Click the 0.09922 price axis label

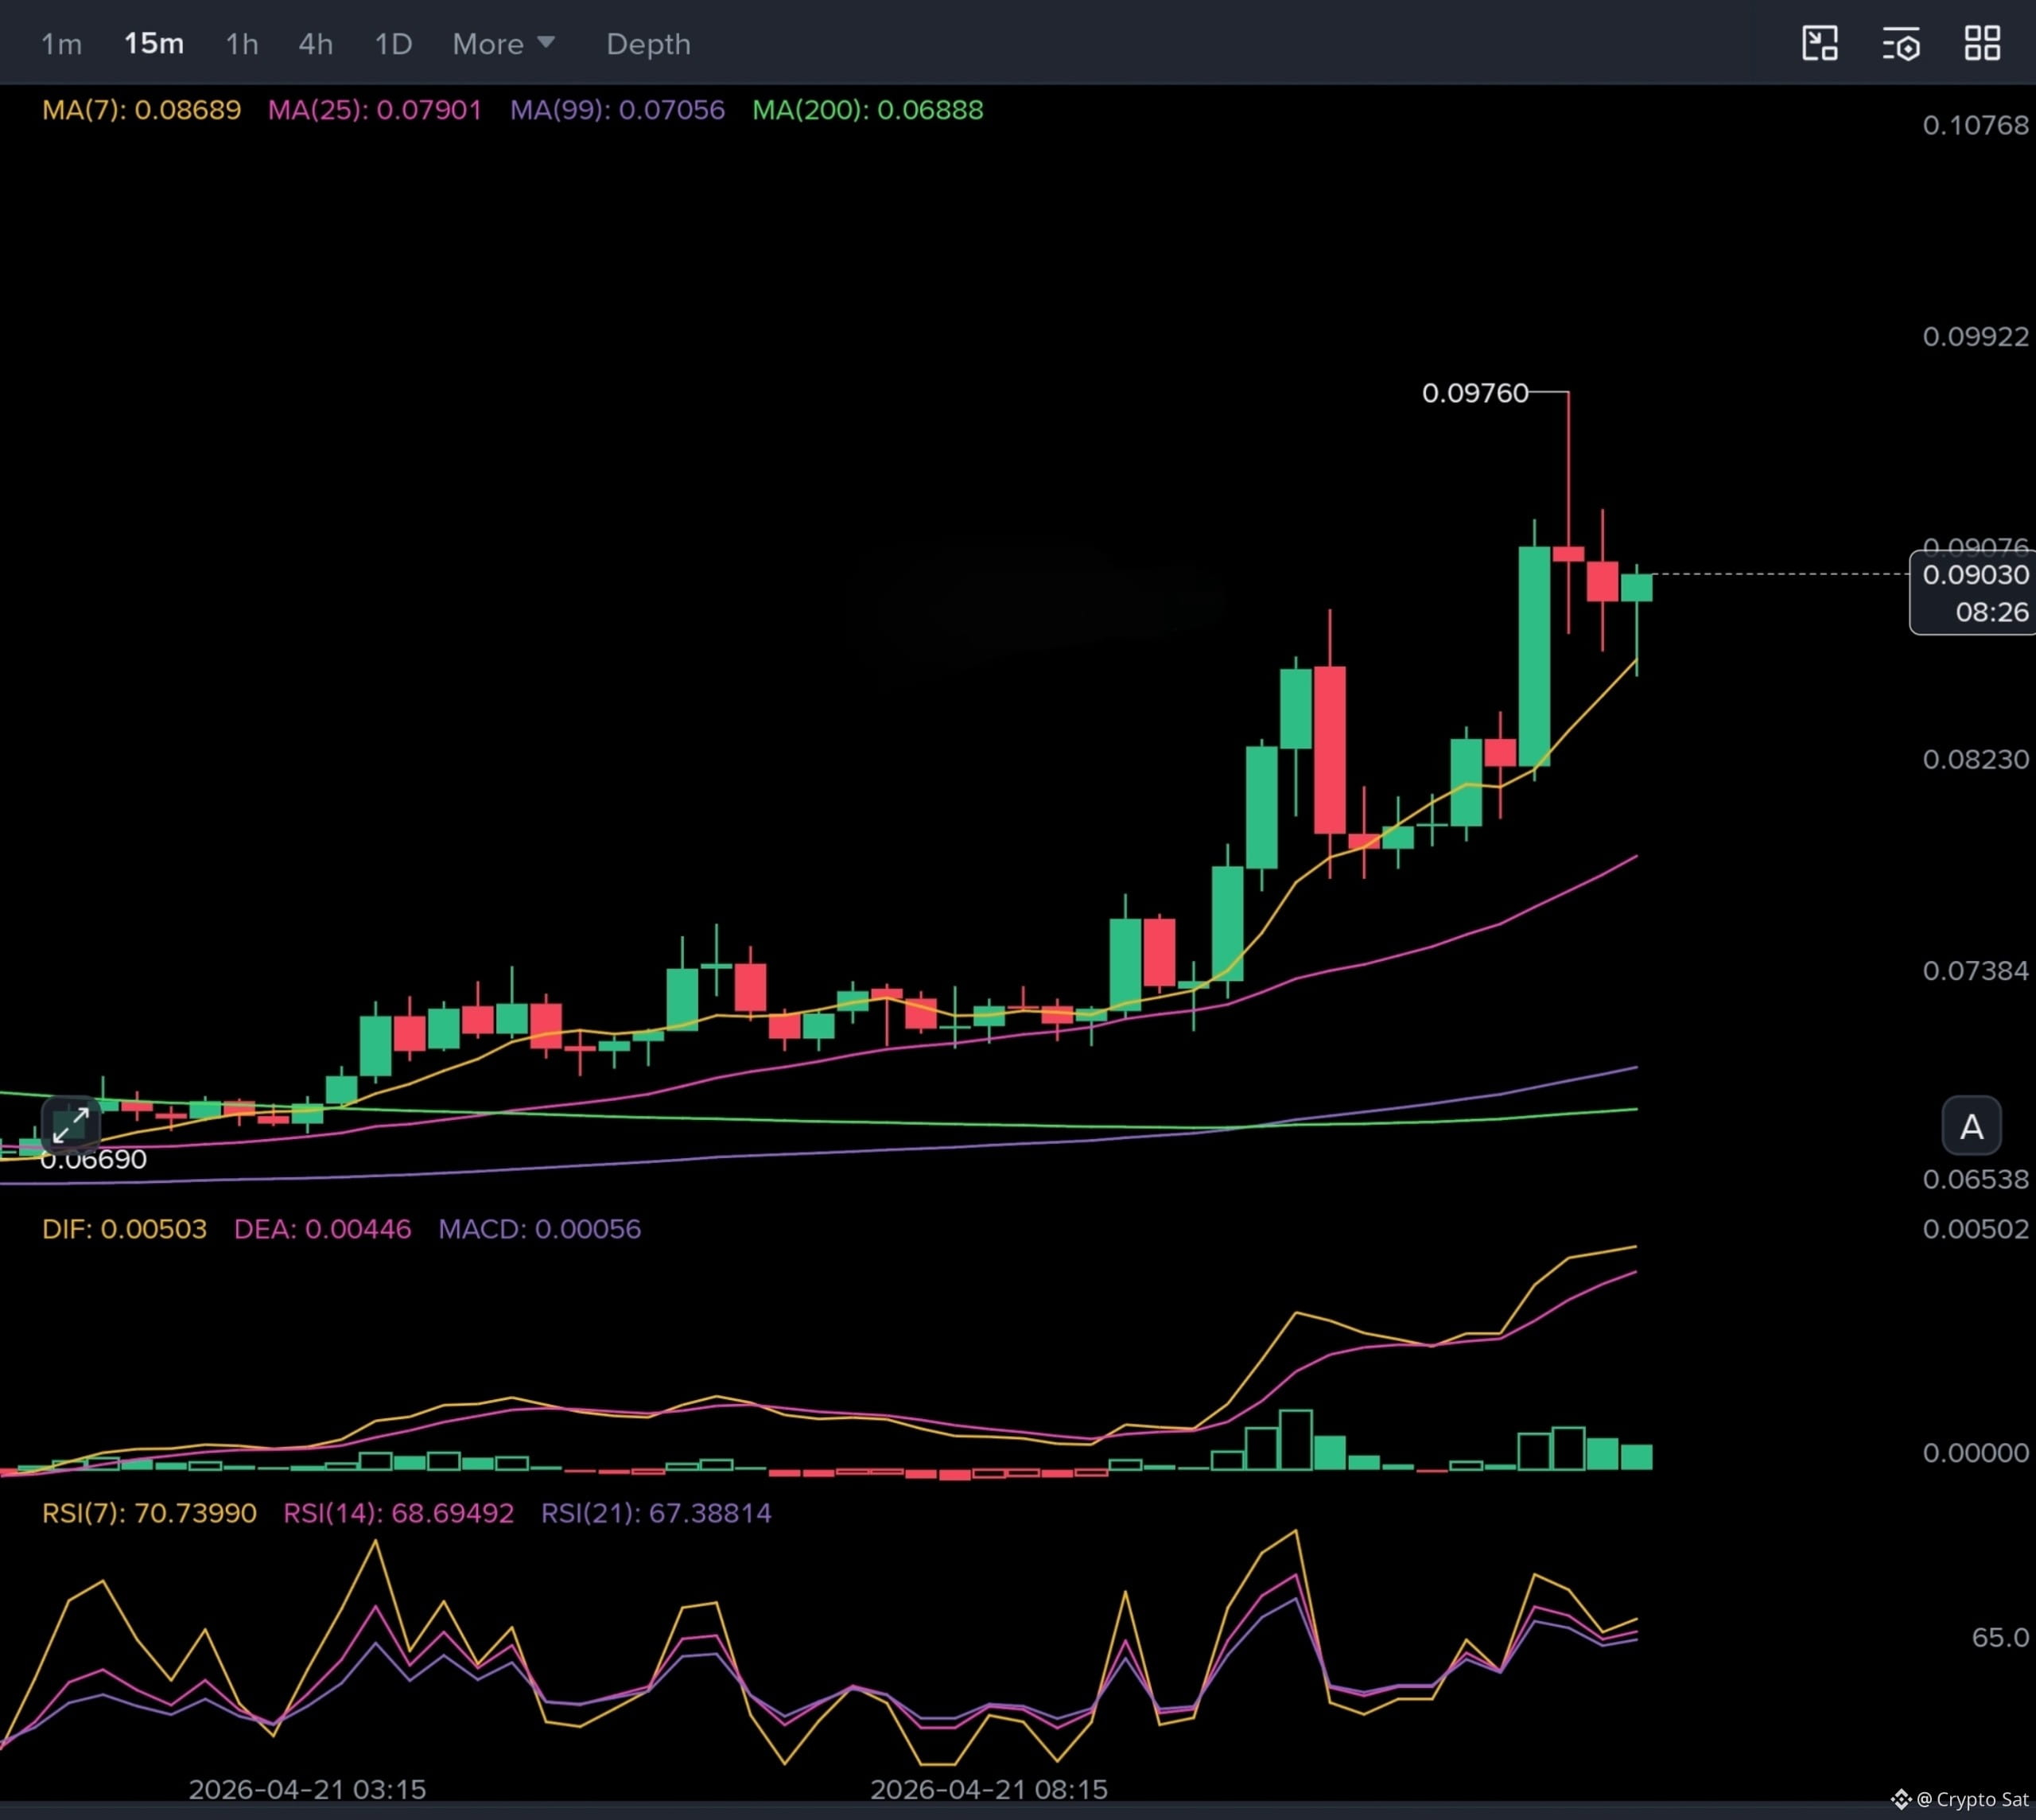pos(1975,336)
